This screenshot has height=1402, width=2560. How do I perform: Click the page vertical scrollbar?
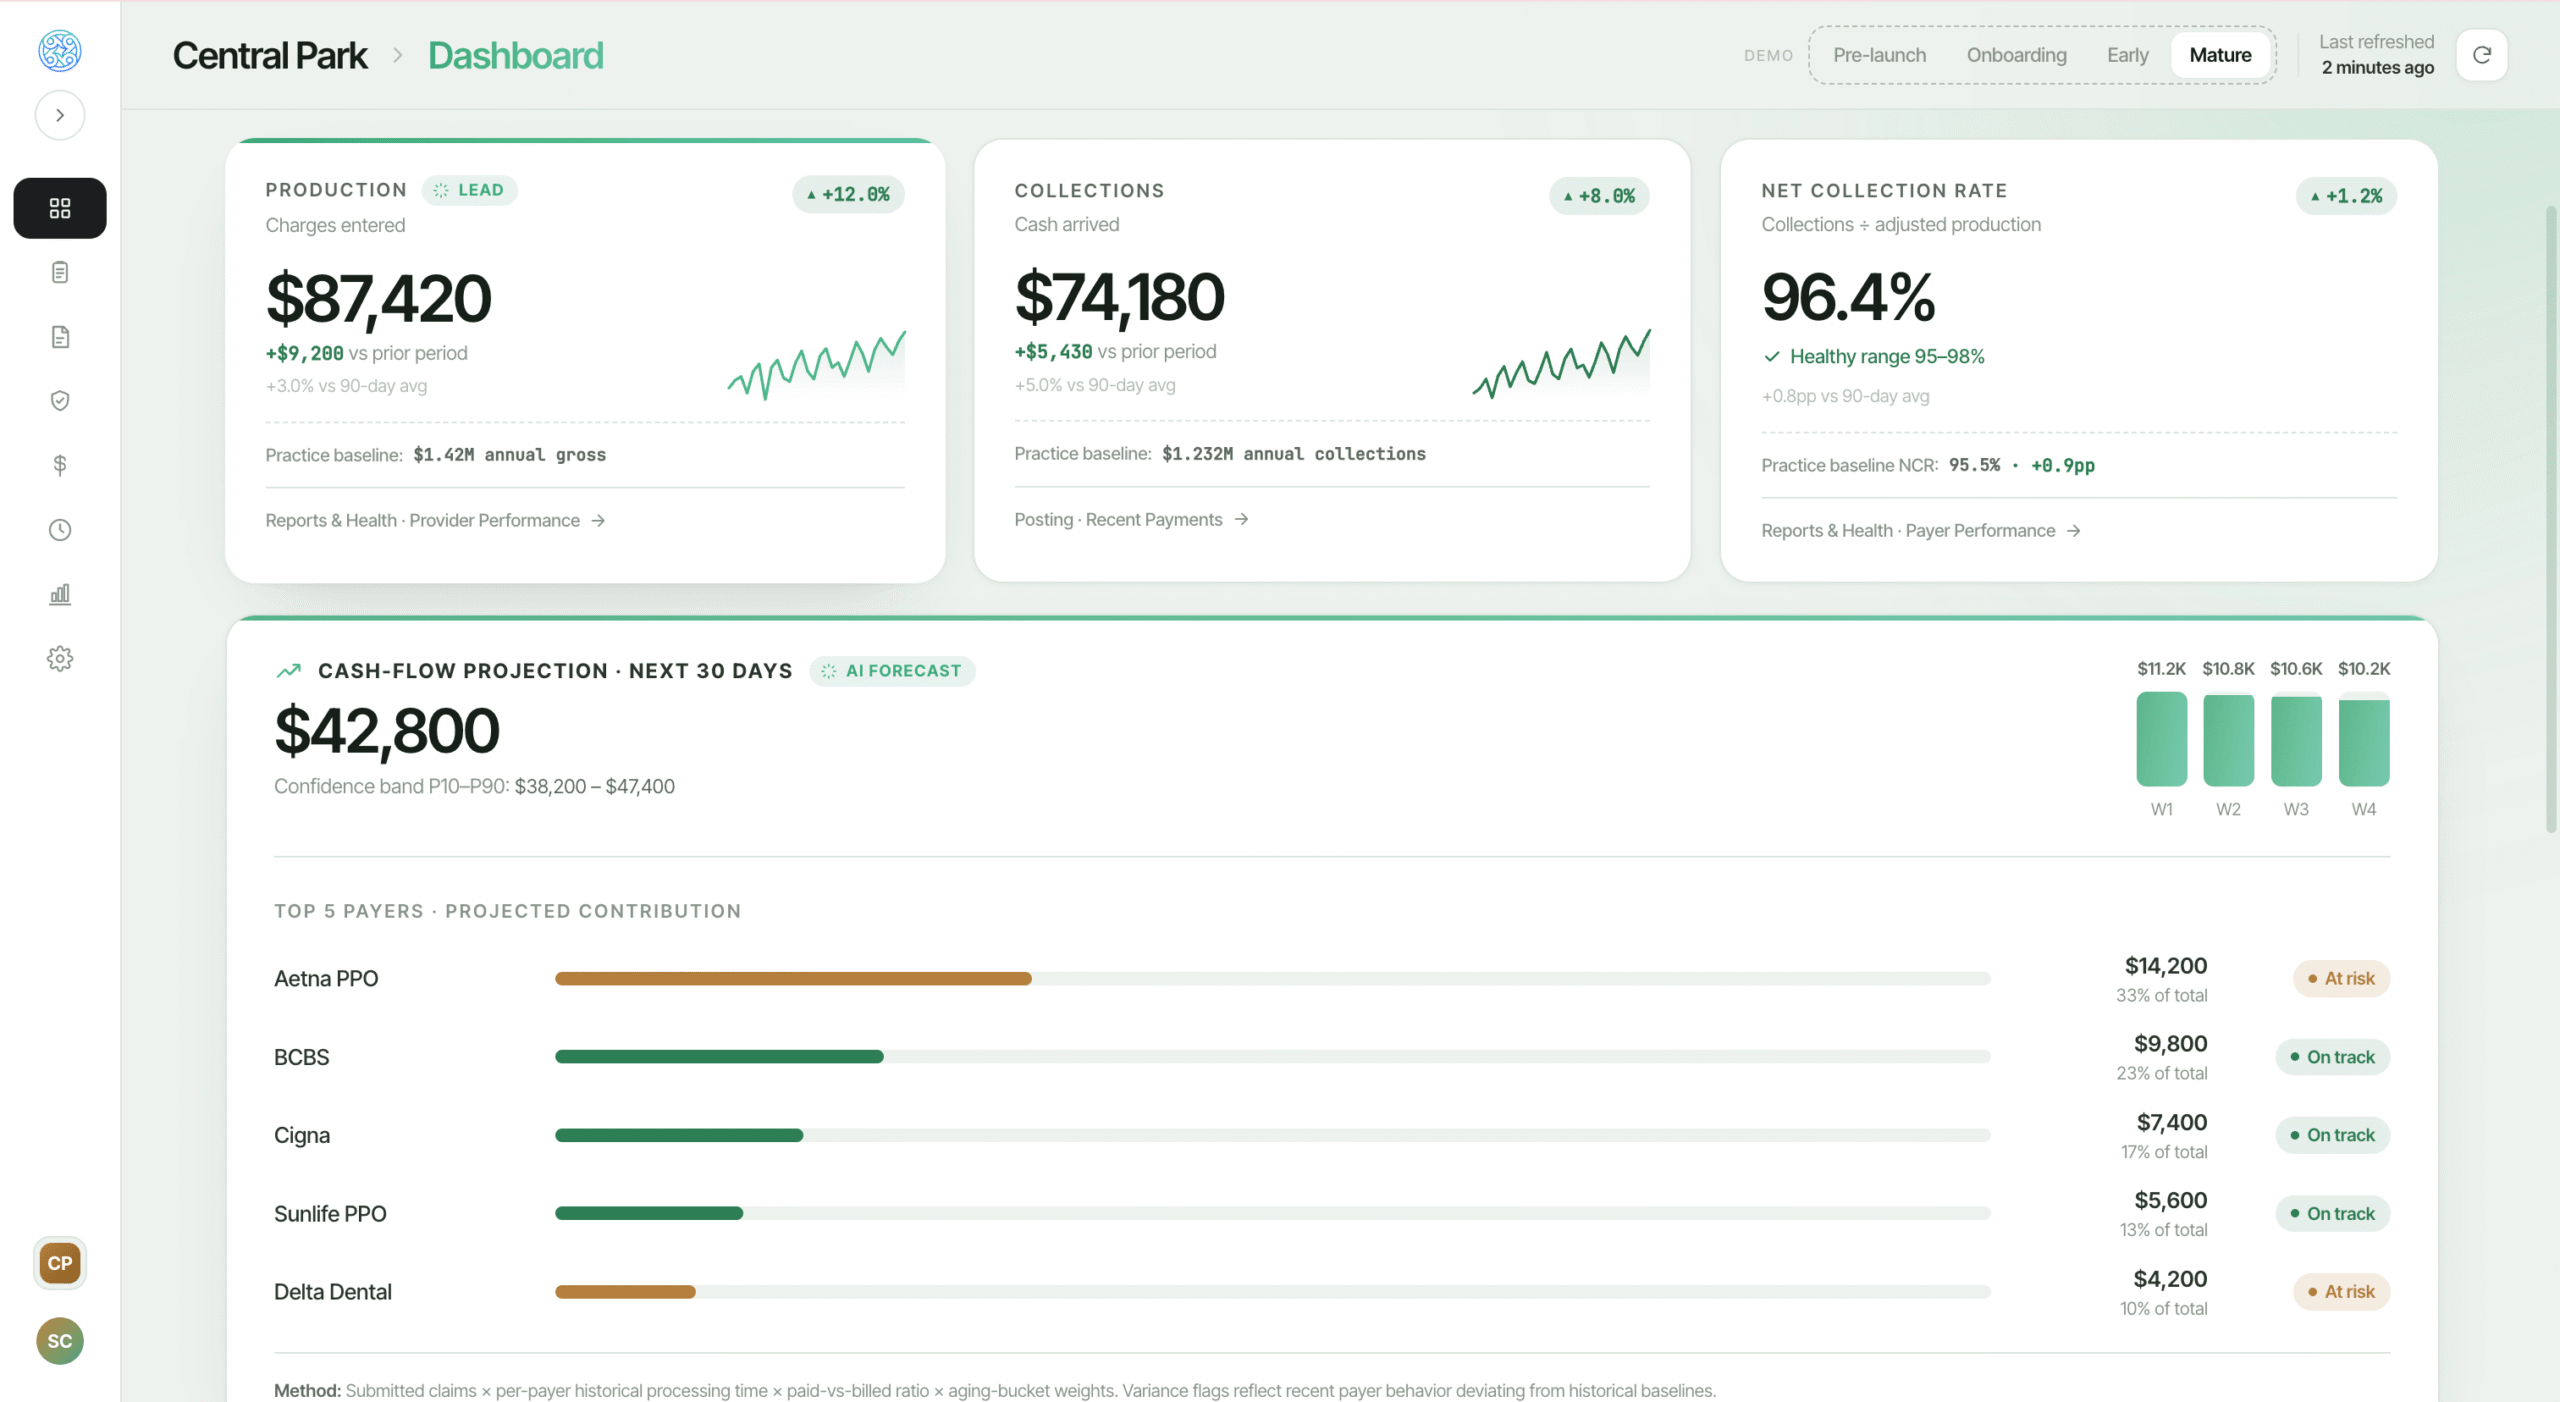(2552, 520)
